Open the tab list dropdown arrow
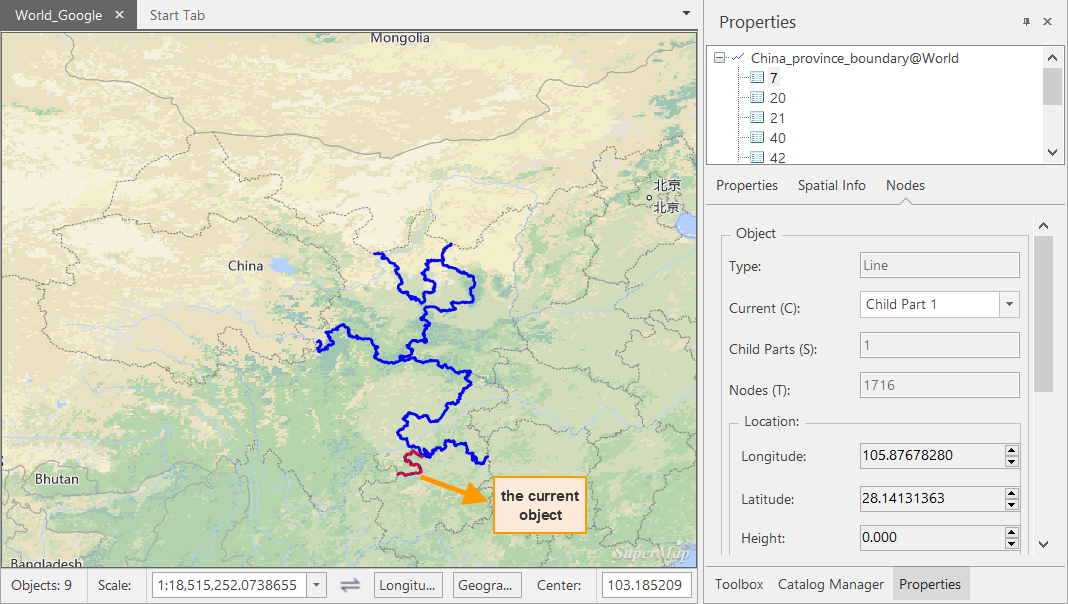Image resolution: width=1068 pixels, height=604 pixels. pyautogui.click(x=686, y=14)
